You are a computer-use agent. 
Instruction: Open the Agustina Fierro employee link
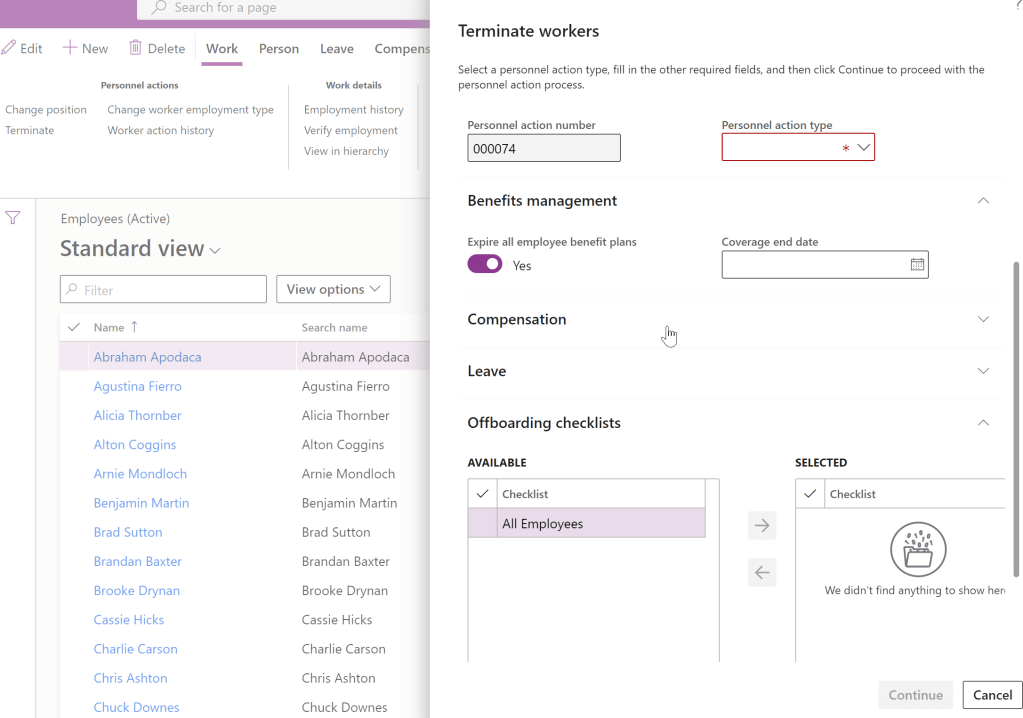pos(137,386)
